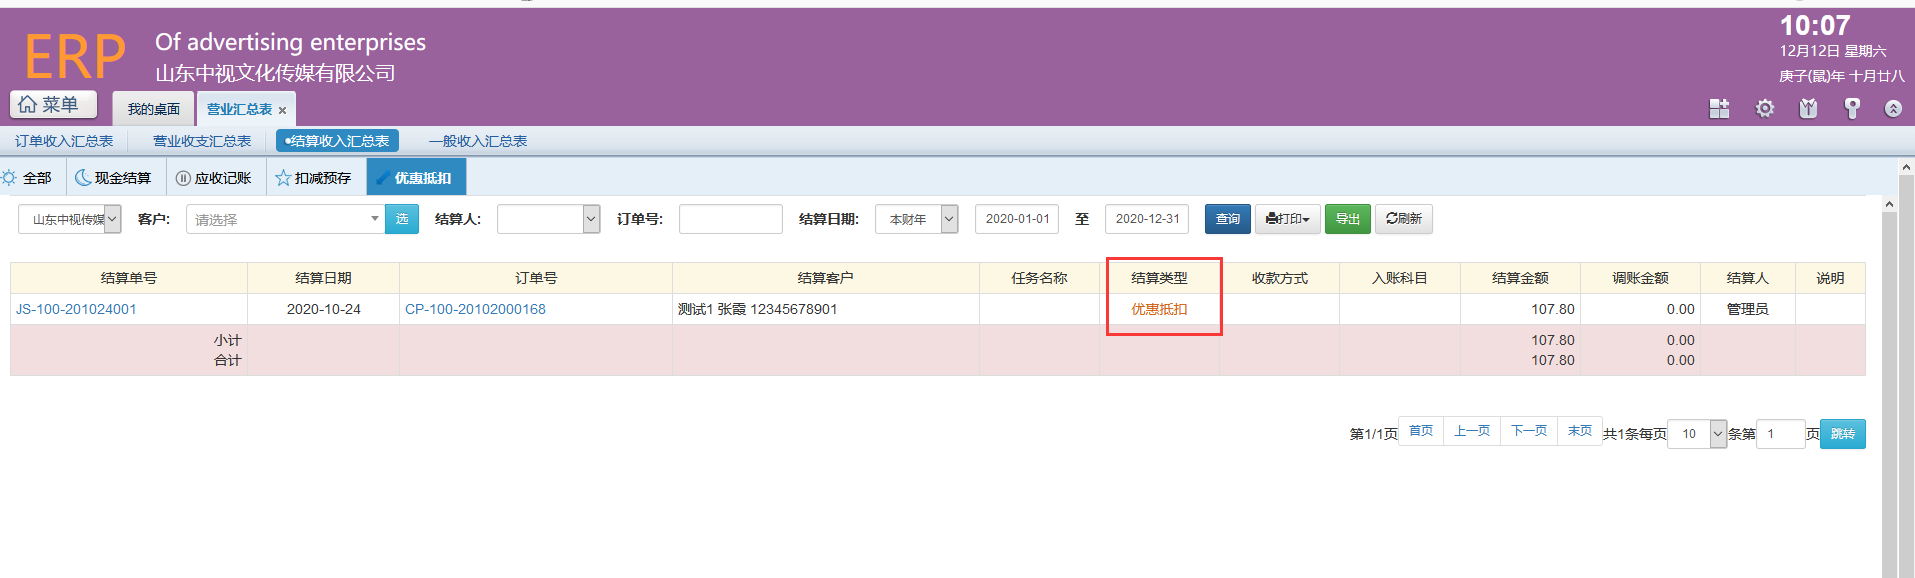1915x578 pixels.
Task: Go to 下一页 next page
Action: (x=1529, y=431)
